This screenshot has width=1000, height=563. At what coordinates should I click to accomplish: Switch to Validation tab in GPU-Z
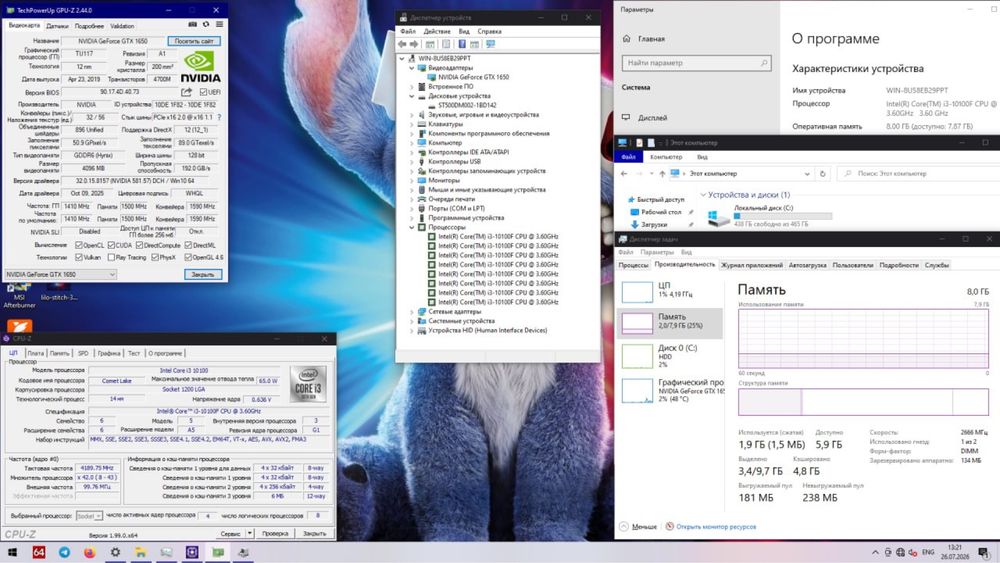tap(122, 26)
